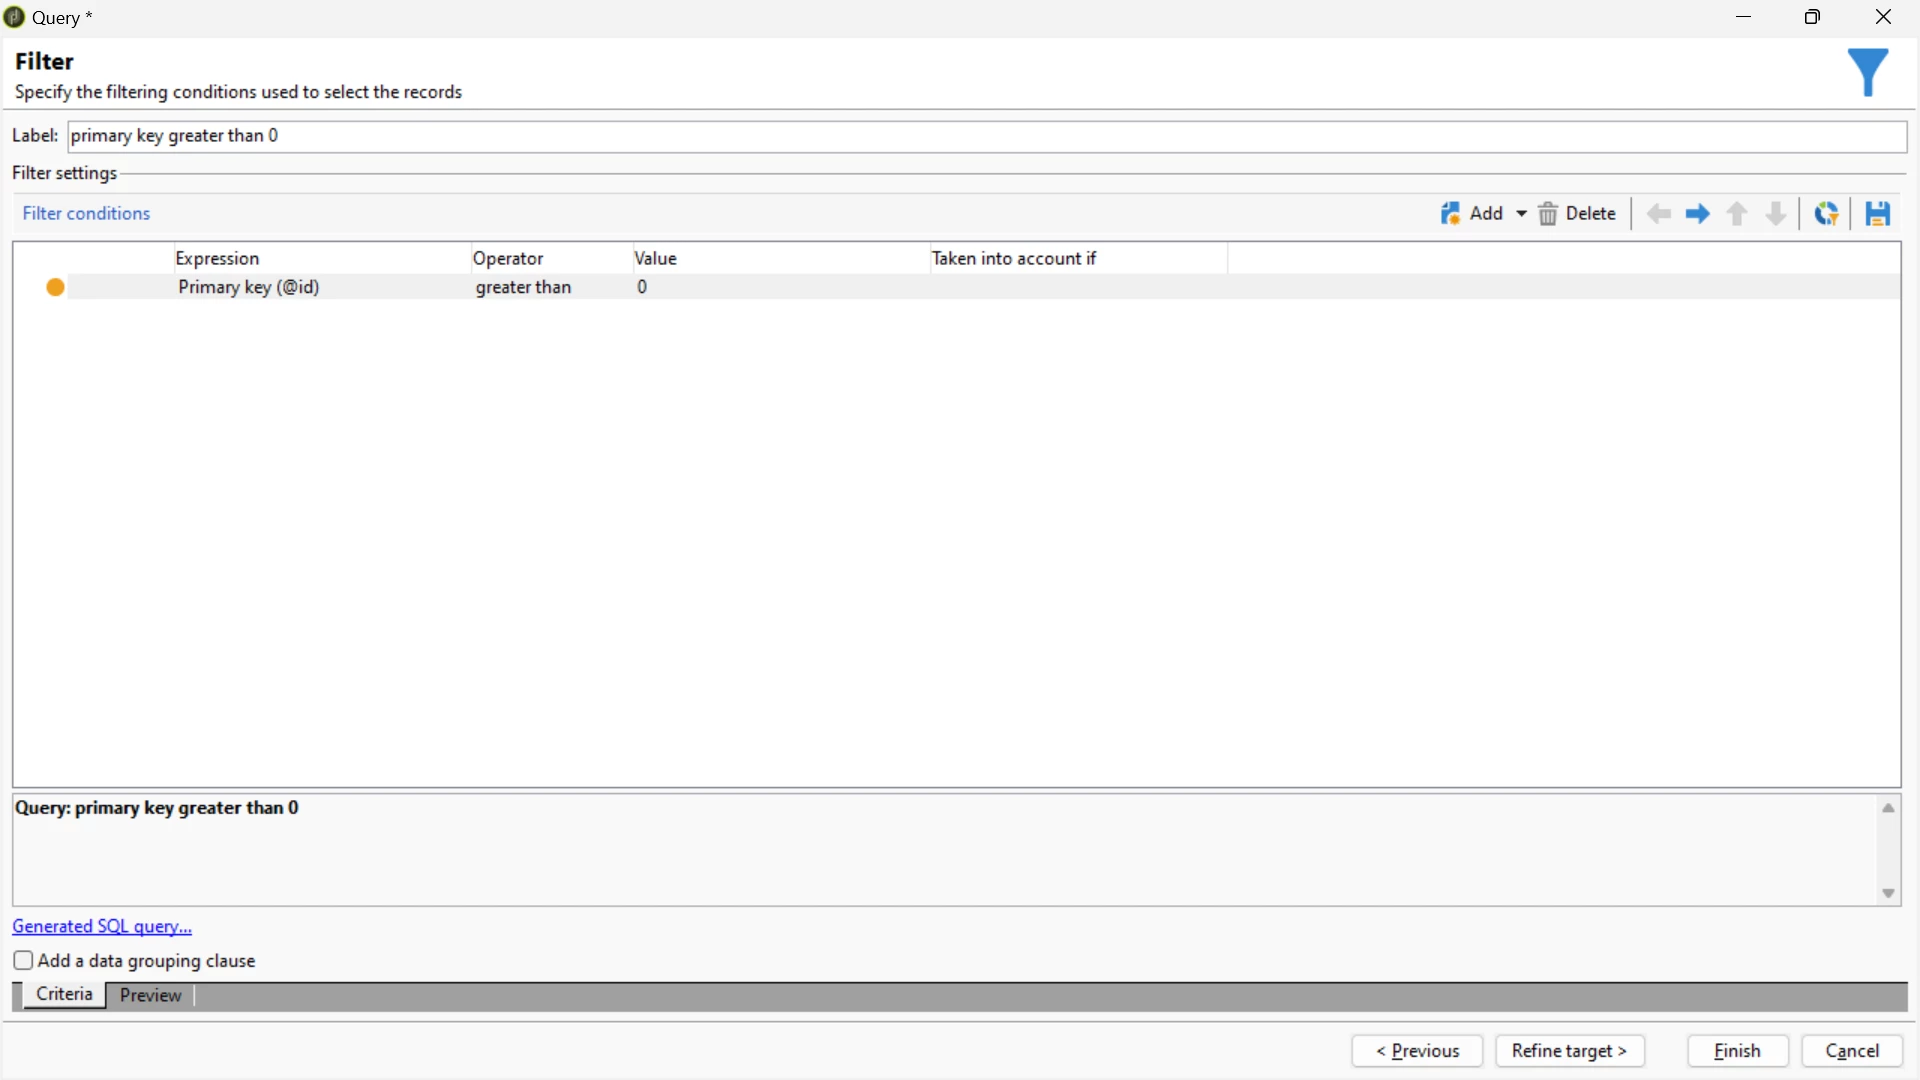The width and height of the screenshot is (1920, 1080).
Task: Click the Add filter condition icon
Action: coord(1451,213)
